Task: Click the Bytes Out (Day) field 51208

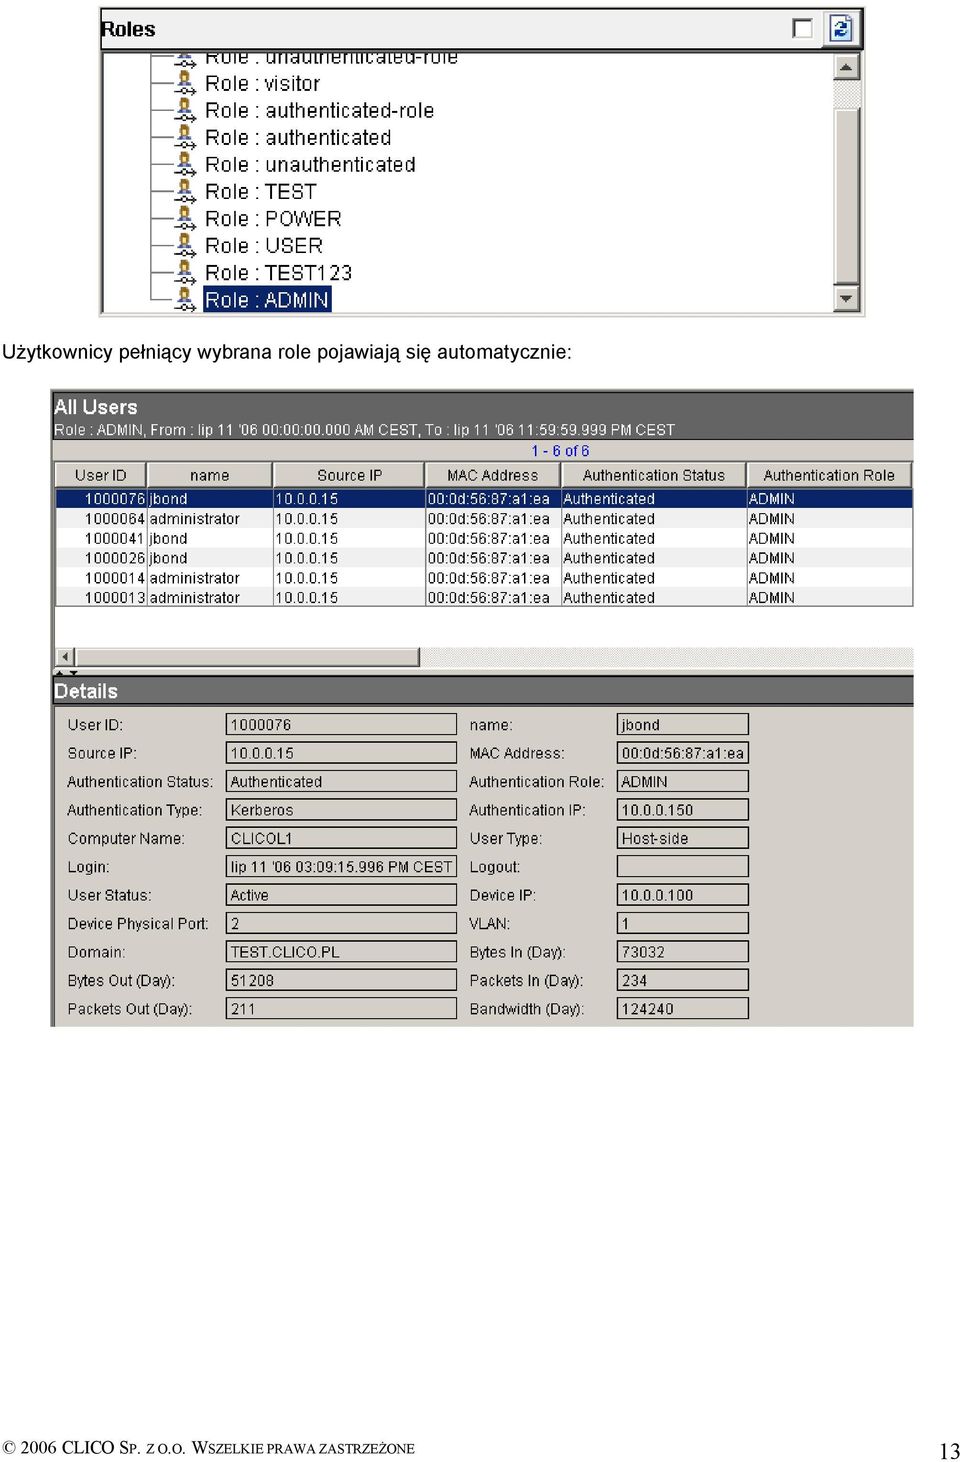Action: [341, 980]
